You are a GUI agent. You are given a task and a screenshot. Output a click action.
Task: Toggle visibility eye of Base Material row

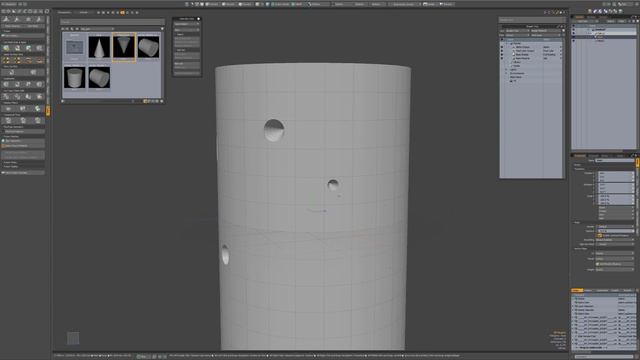[x=502, y=58]
